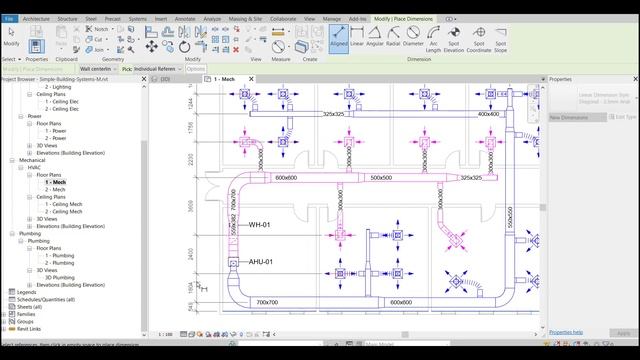
Task: Open the New Dimensions type filter dropdown
Action: click(577, 118)
